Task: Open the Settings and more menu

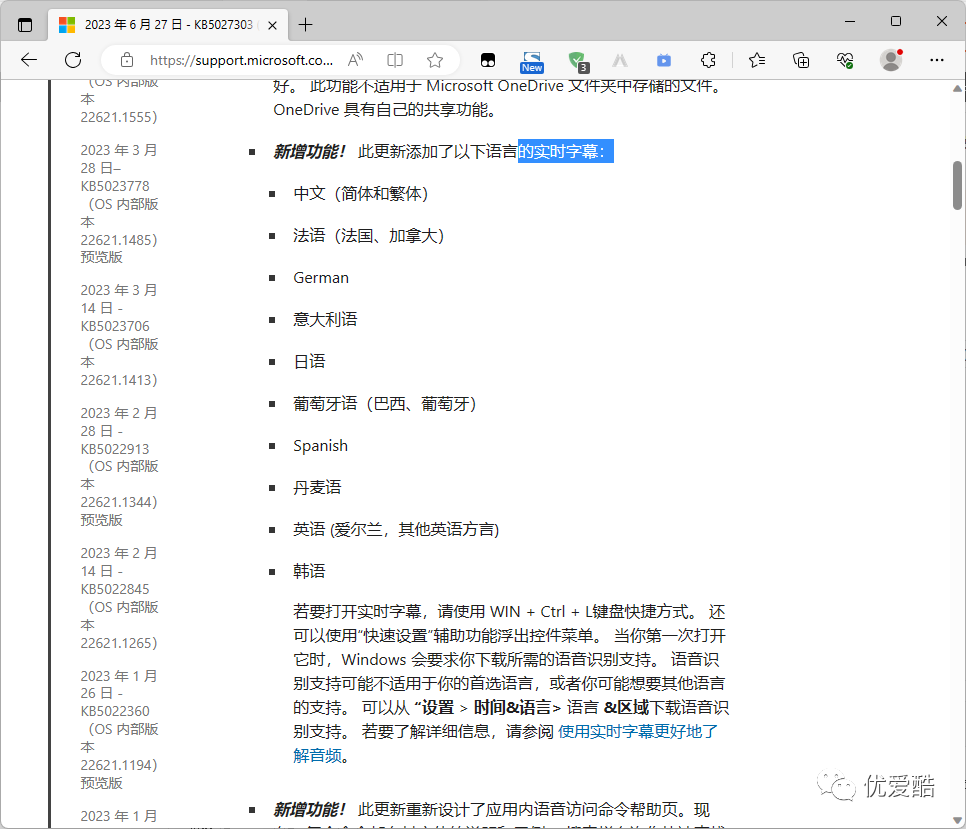Action: [x=936, y=60]
